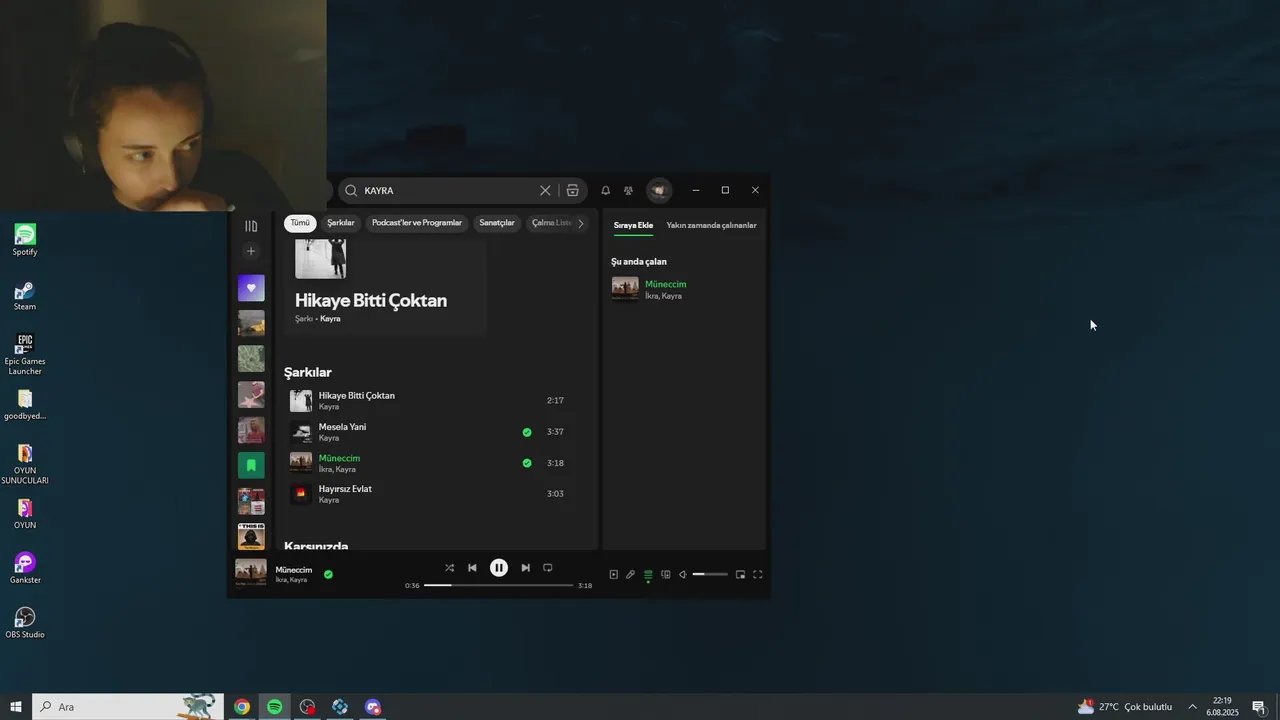1280x720 pixels.
Task: Open the miniplayer icon
Action: 740,574
